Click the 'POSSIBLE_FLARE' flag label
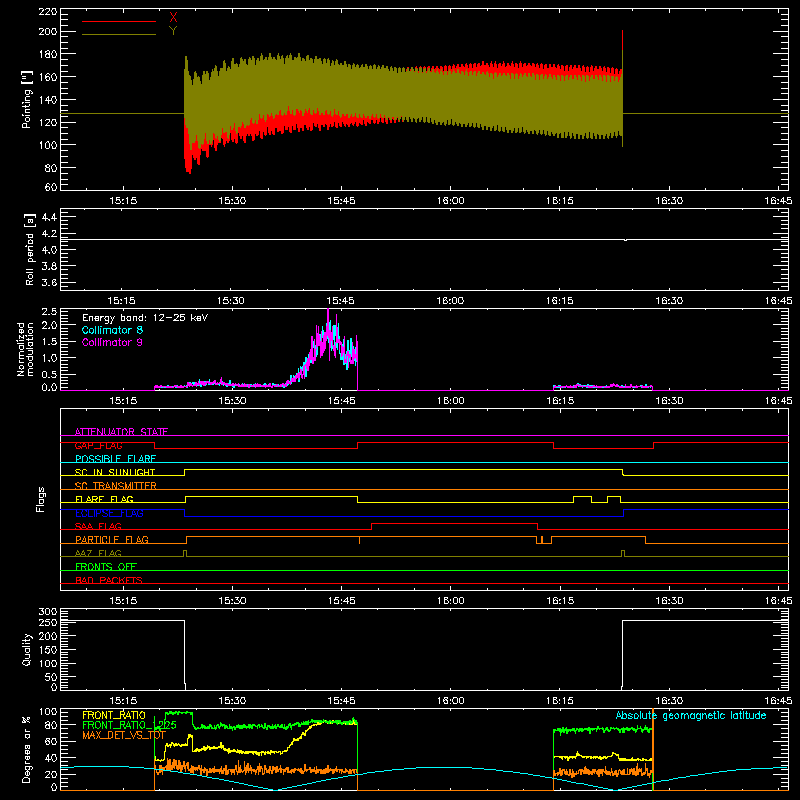 115,459
